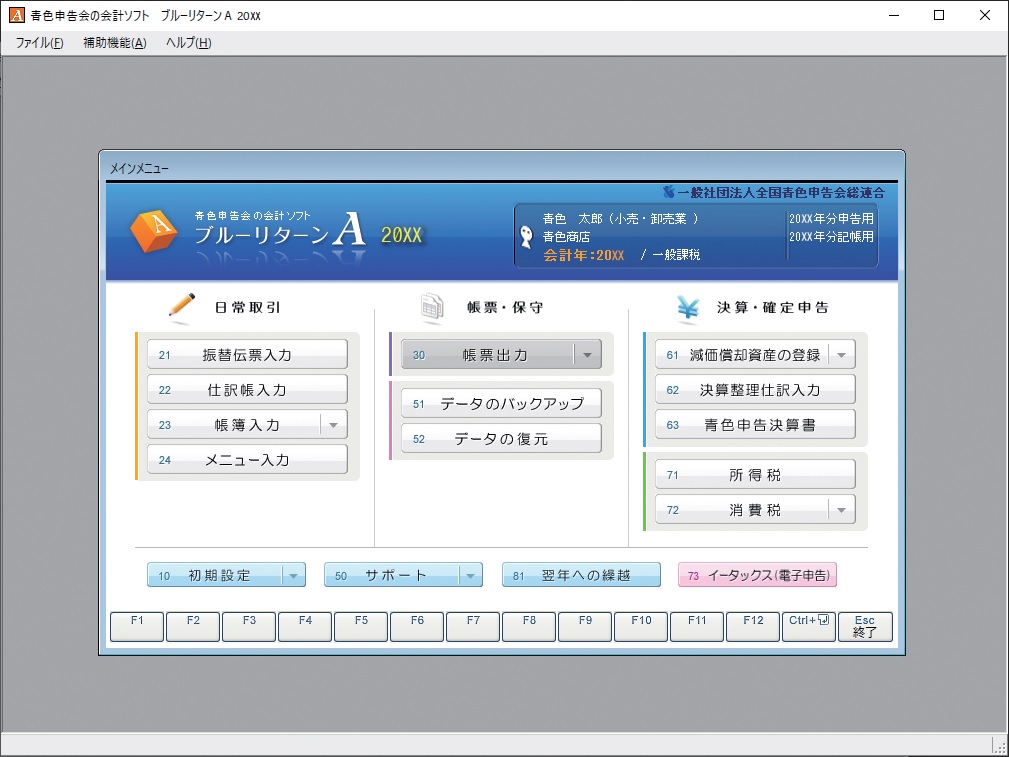
Task: Start 51 データのバックアップ
Action: tap(501, 404)
